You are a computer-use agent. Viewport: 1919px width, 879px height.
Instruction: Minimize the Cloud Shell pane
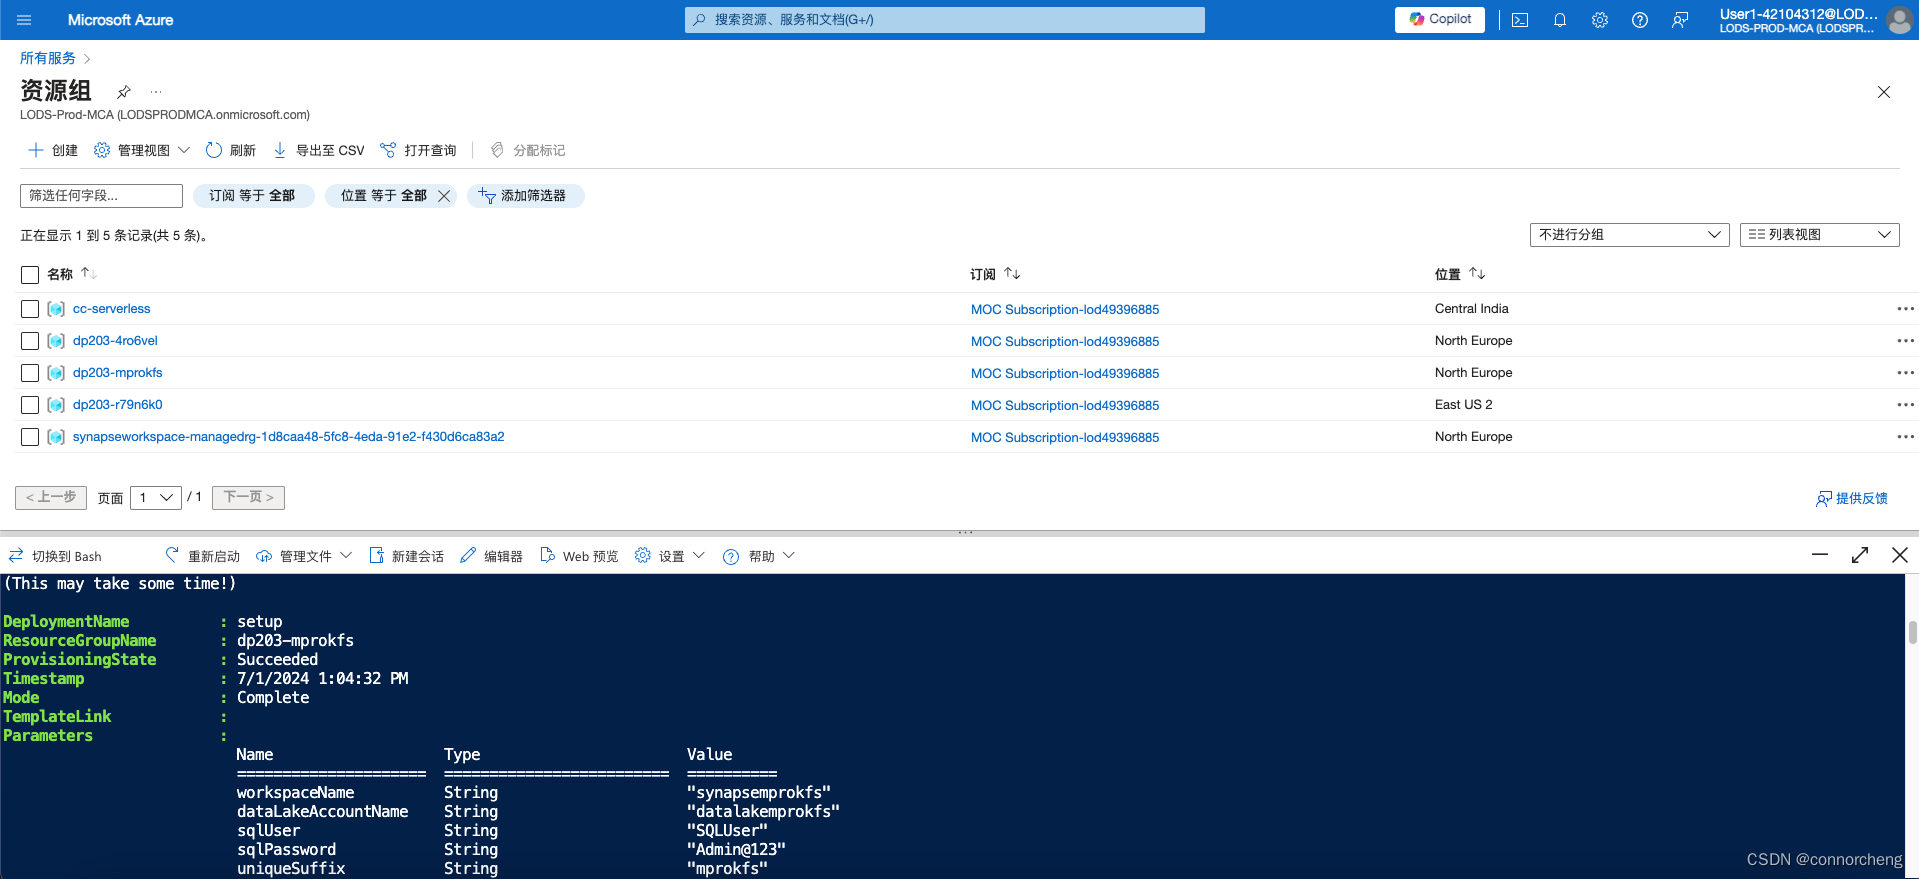coord(1820,555)
